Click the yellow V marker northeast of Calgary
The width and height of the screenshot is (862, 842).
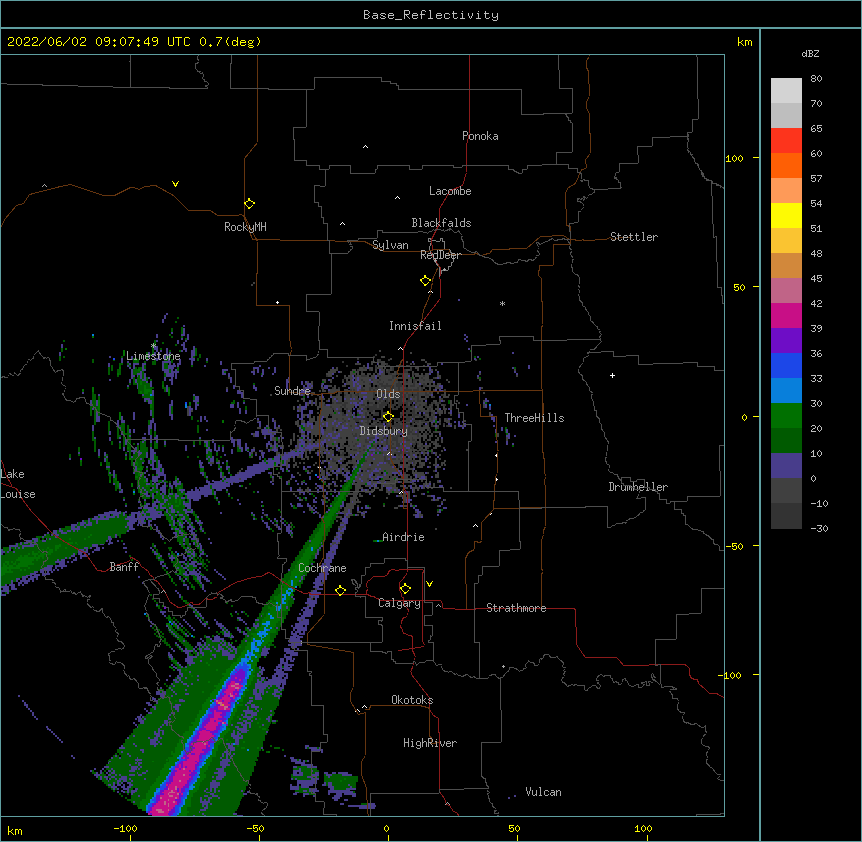point(429,584)
